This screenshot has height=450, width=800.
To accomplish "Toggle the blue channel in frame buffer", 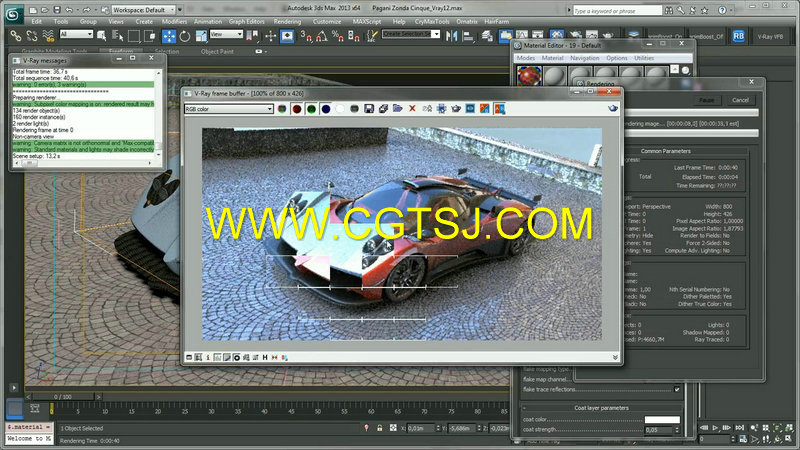I will (326, 109).
